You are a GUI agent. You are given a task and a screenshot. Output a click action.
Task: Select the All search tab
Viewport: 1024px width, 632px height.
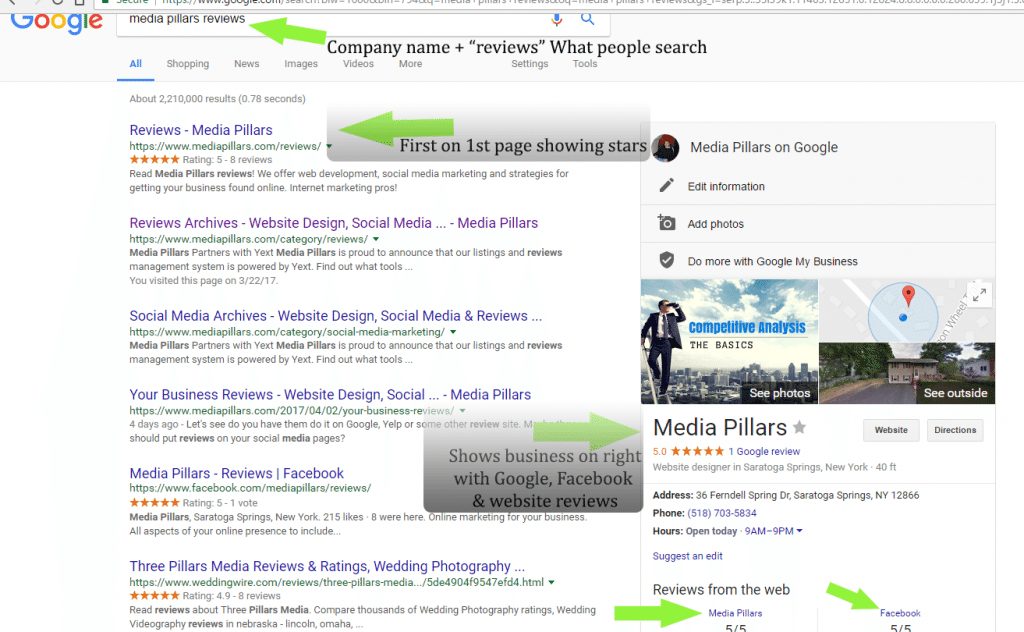135,64
